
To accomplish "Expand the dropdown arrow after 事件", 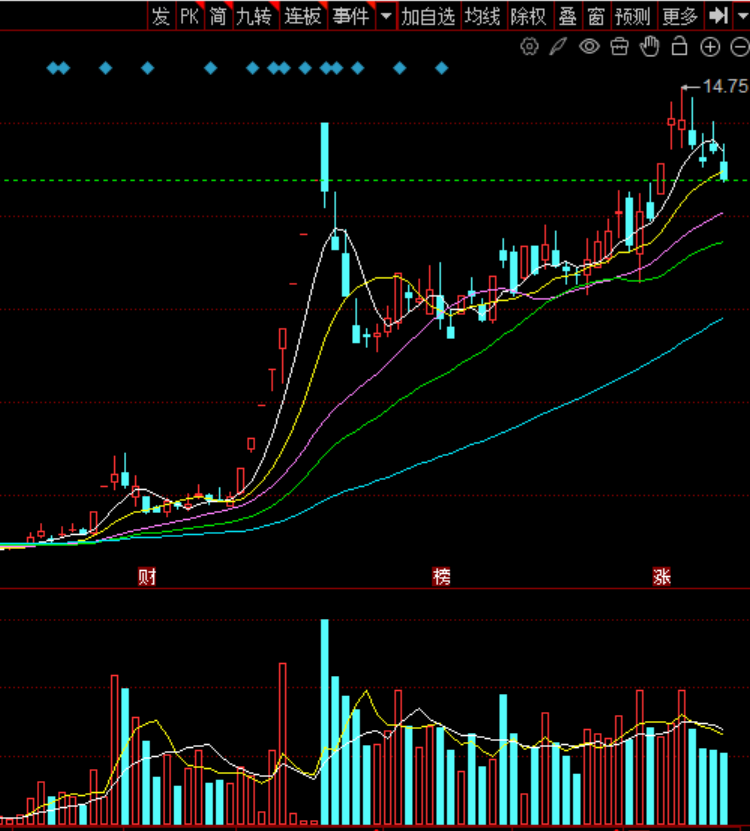I will [386, 16].
